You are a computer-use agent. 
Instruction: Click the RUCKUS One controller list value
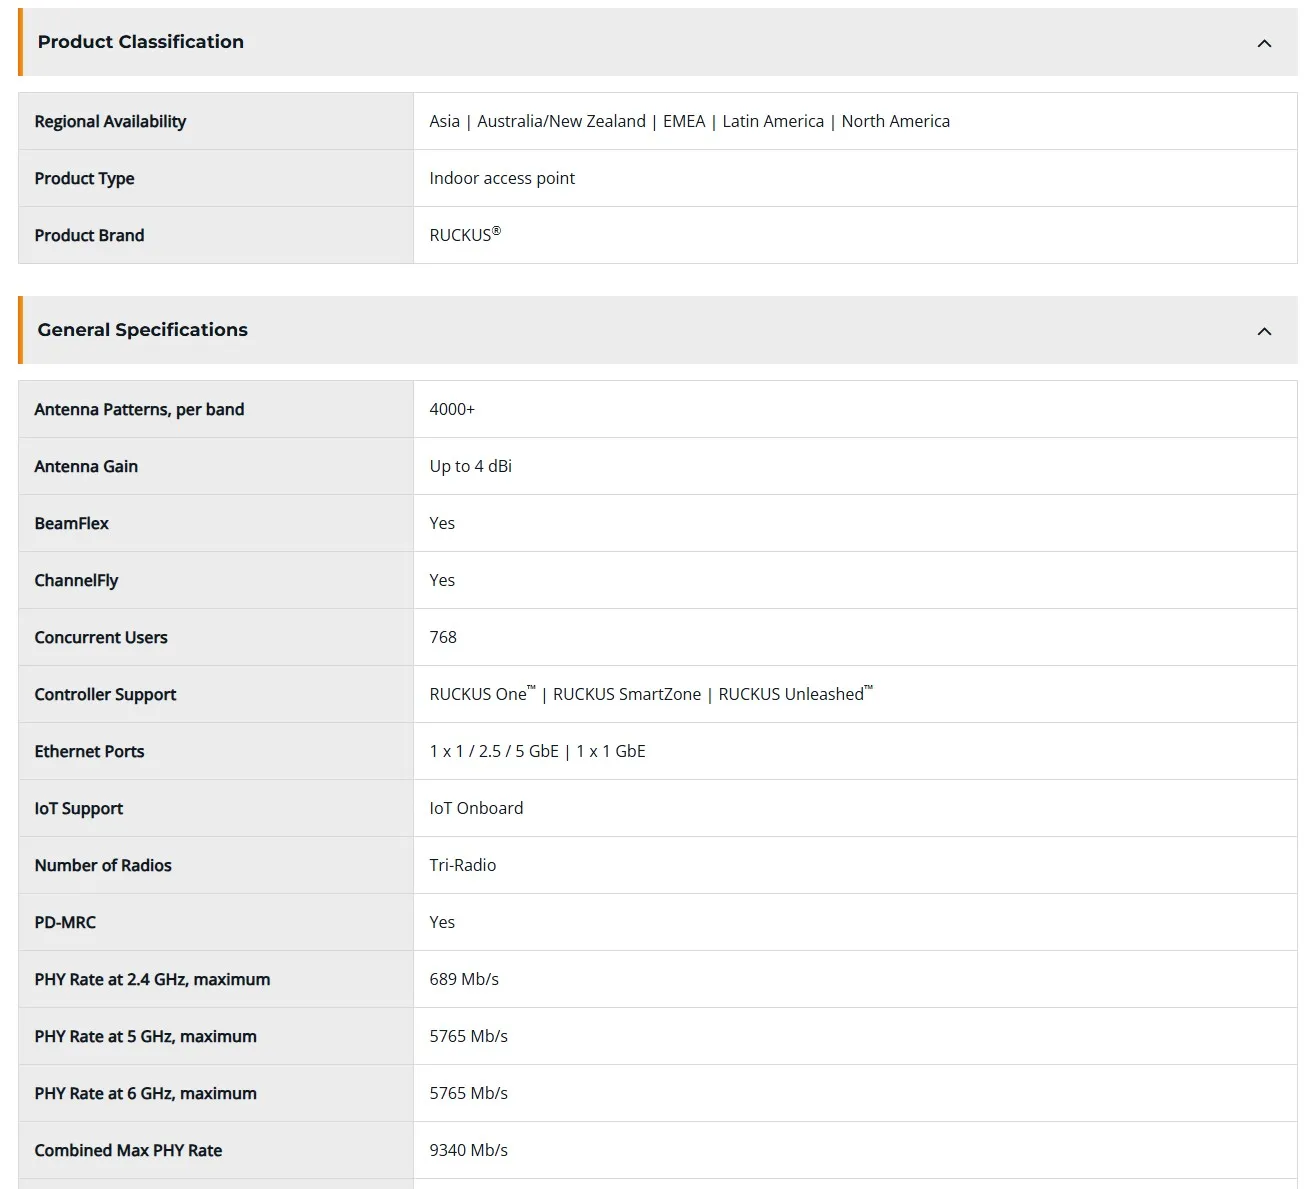pos(651,694)
